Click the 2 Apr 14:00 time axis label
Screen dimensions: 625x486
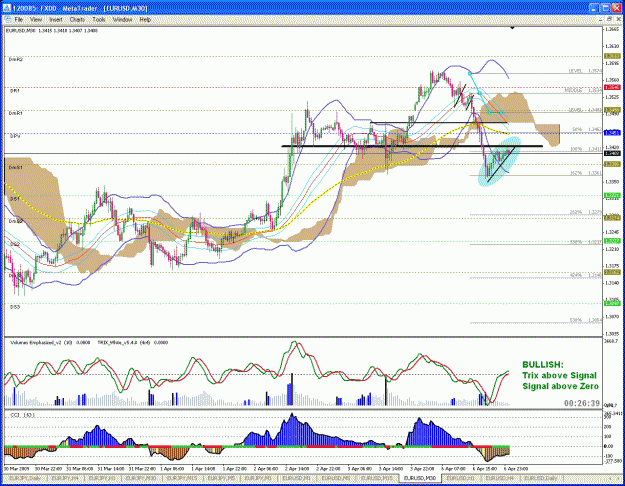[x=296, y=469]
